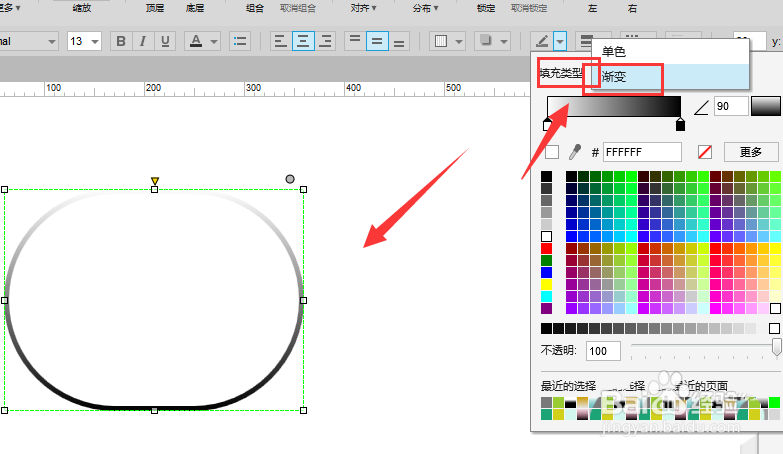Click 更多 more colors button
The height and width of the screenshot is (454, 783).
click(x=751, y=152)
